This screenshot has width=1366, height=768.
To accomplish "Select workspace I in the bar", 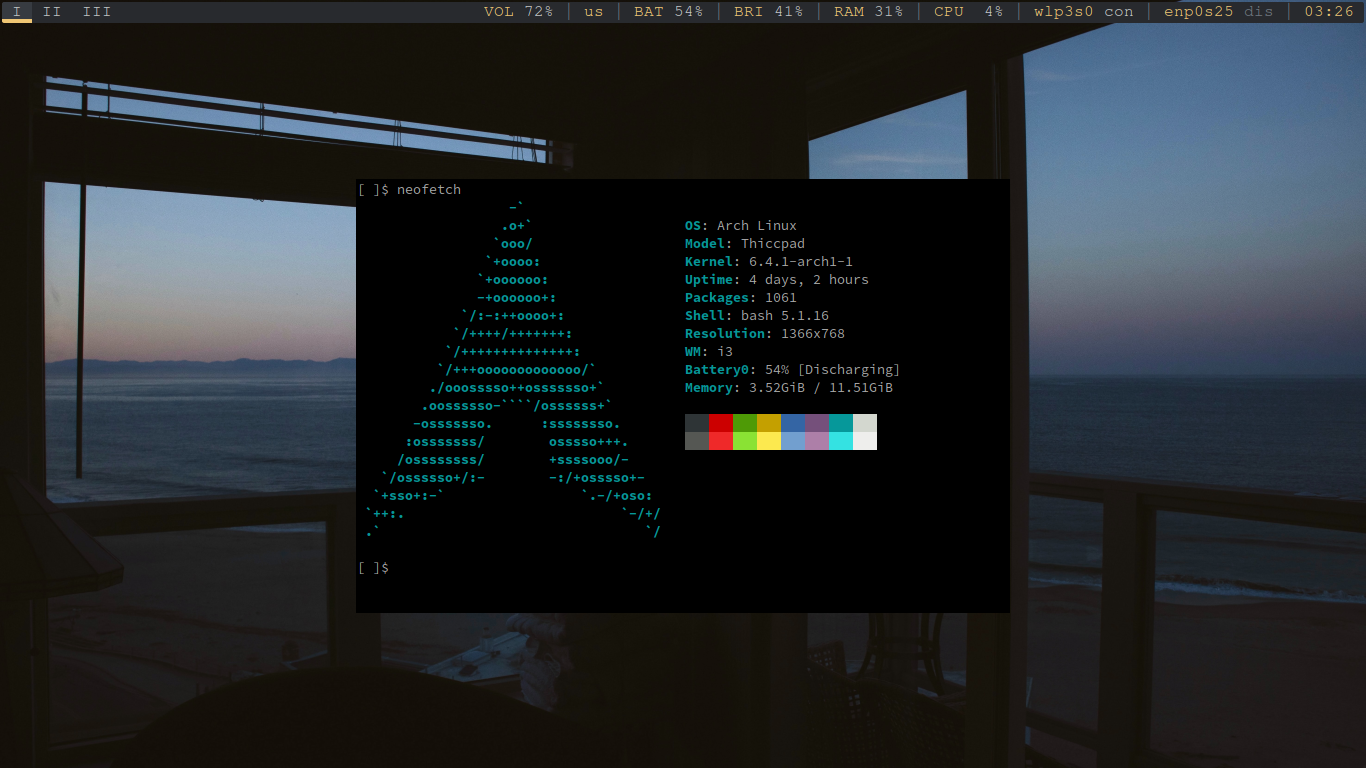I will coord(17,12).
